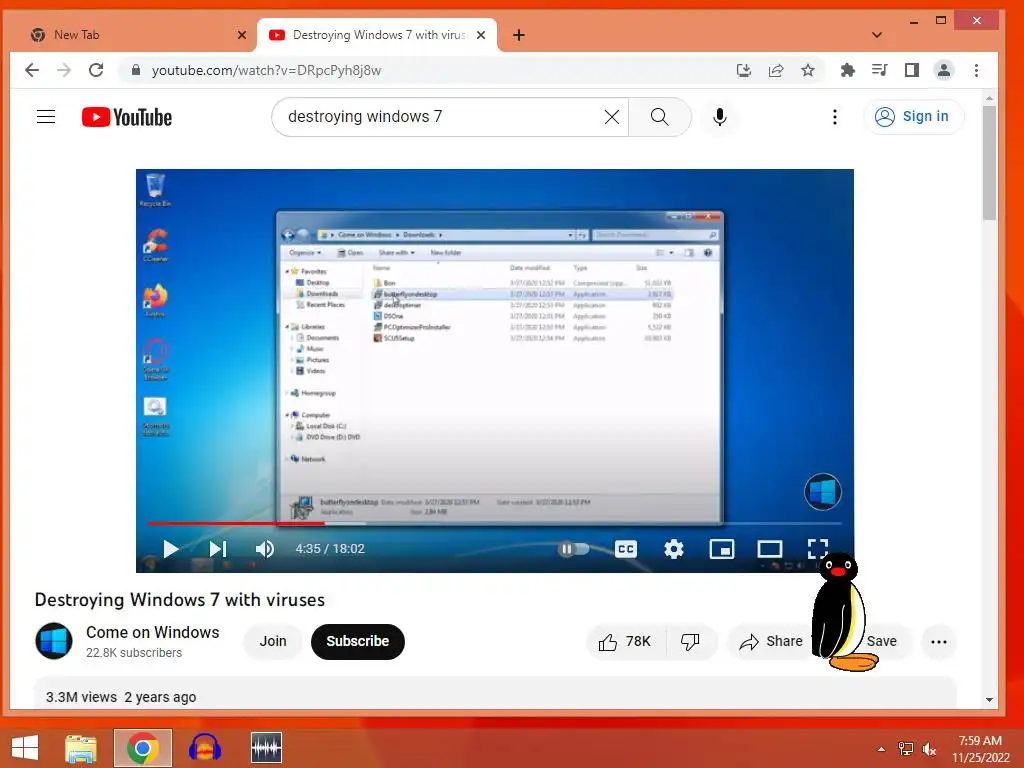The image size is (1024, 768).
Task: Click the channel watermark in the video
Action: coord(822,491)
